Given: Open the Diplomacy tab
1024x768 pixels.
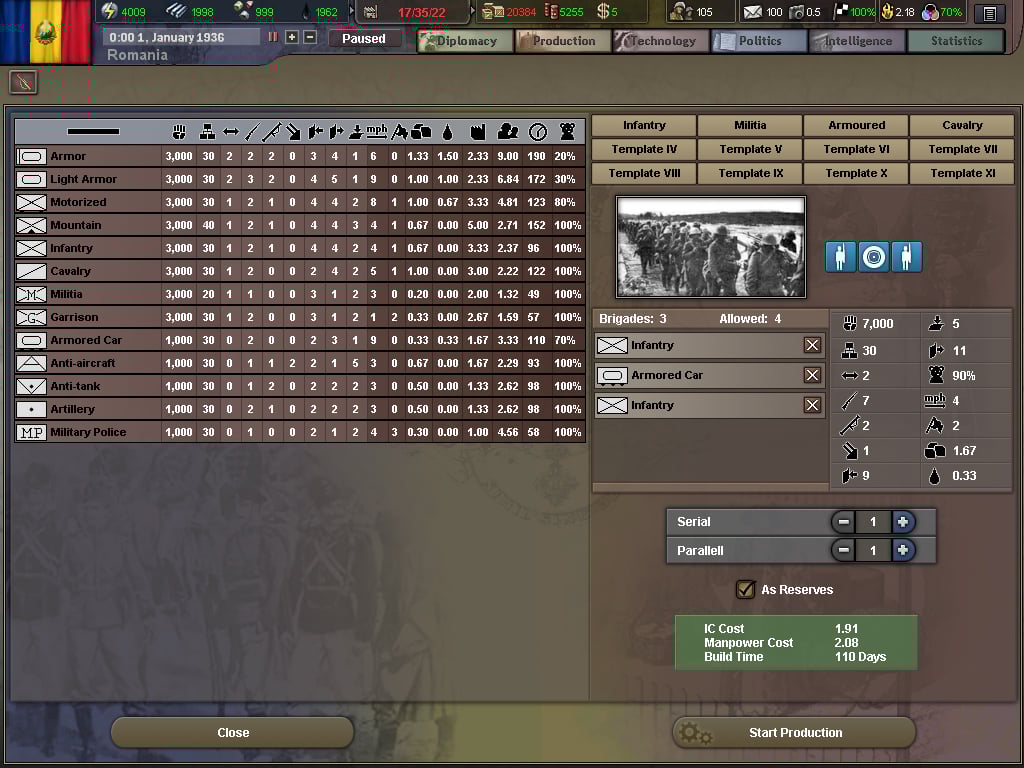Looking at the screenshot, I should [x=466, y=41].
